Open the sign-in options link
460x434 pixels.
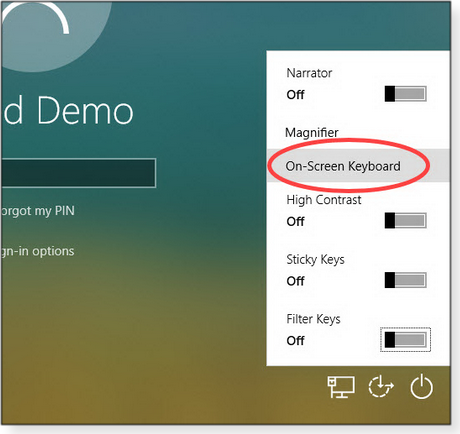[x=37, y=251]
